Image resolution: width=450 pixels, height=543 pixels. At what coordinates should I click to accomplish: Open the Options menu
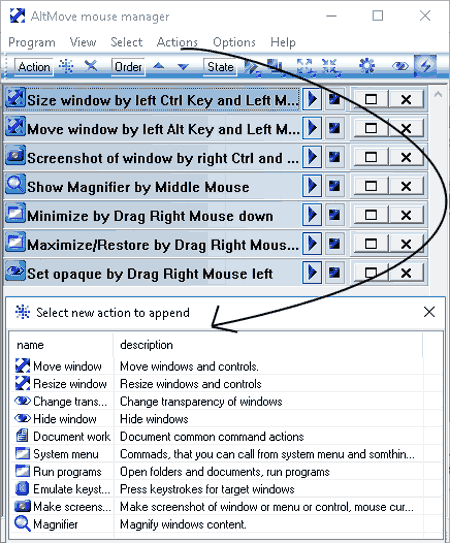point(234,42)
